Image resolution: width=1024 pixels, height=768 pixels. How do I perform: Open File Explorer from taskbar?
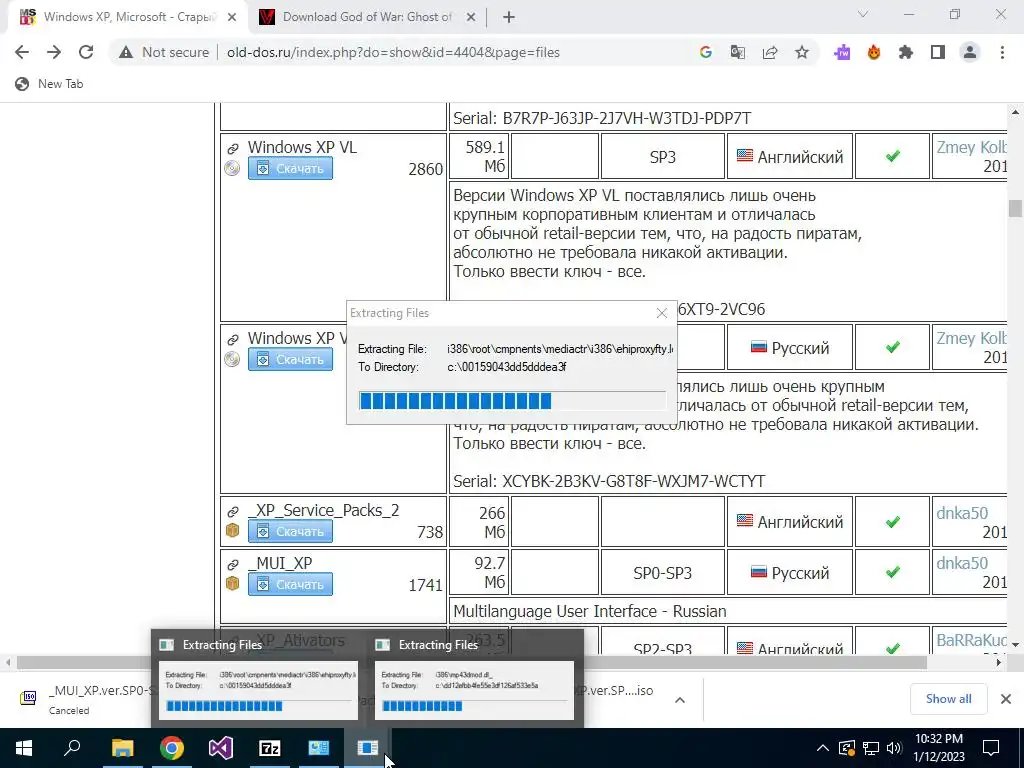click(x=122, y=748)
